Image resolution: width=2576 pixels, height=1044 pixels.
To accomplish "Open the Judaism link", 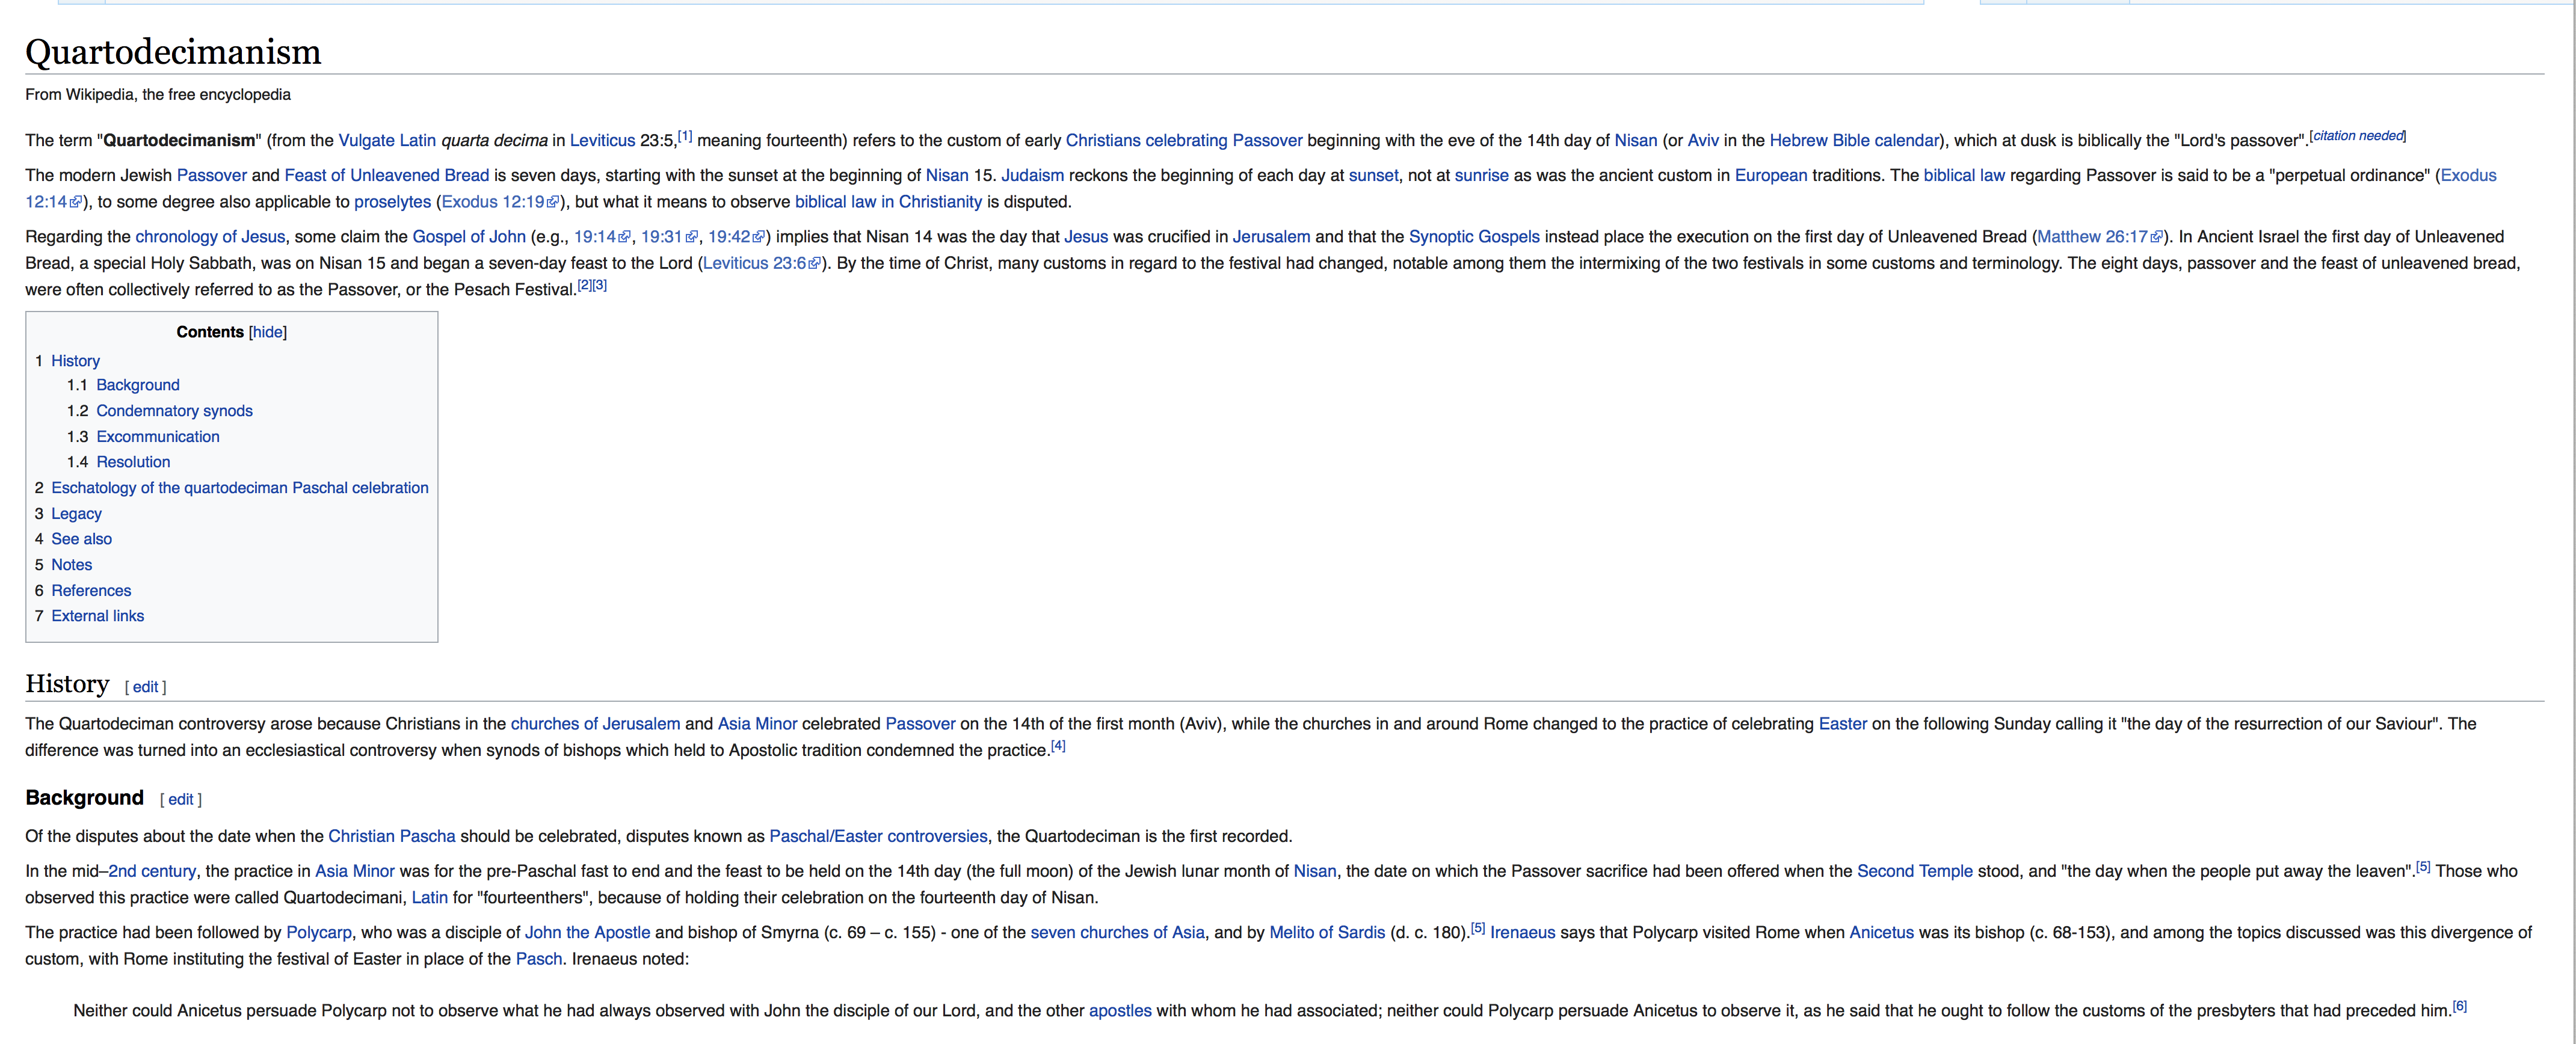I will tap(1033, 176).
